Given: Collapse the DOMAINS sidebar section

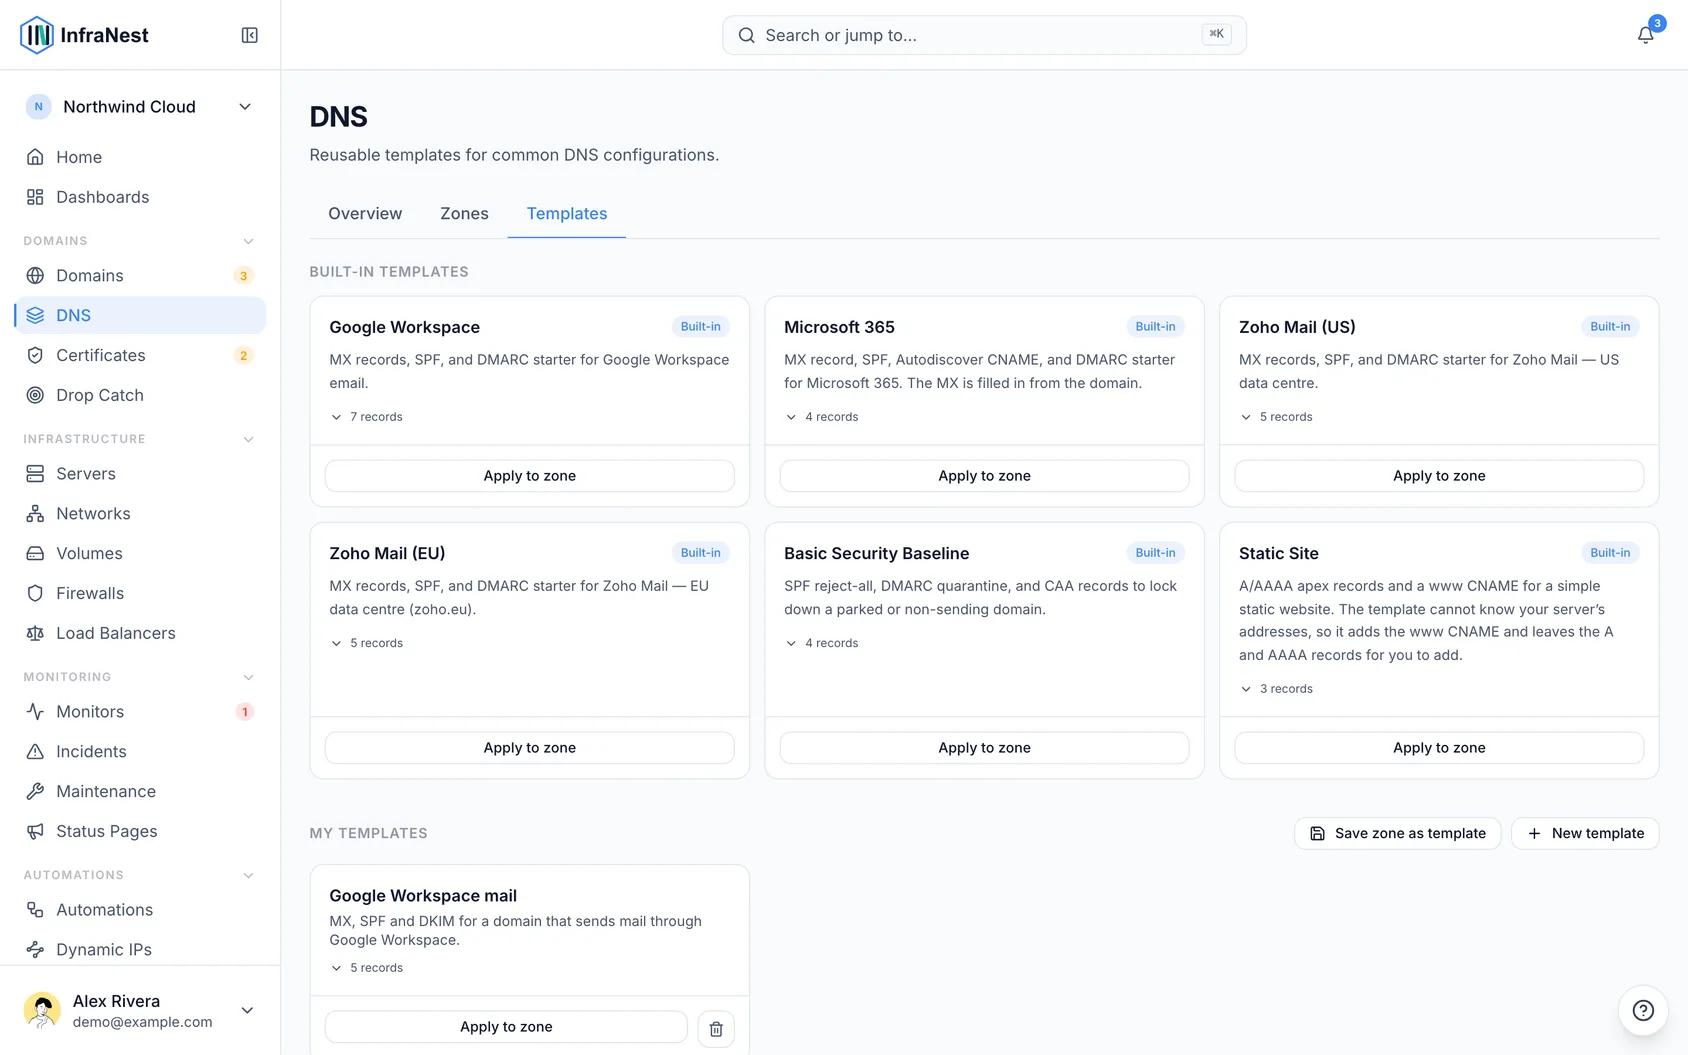Looking at the screenshot, I should pyautogui.click(x=248, y=241).
